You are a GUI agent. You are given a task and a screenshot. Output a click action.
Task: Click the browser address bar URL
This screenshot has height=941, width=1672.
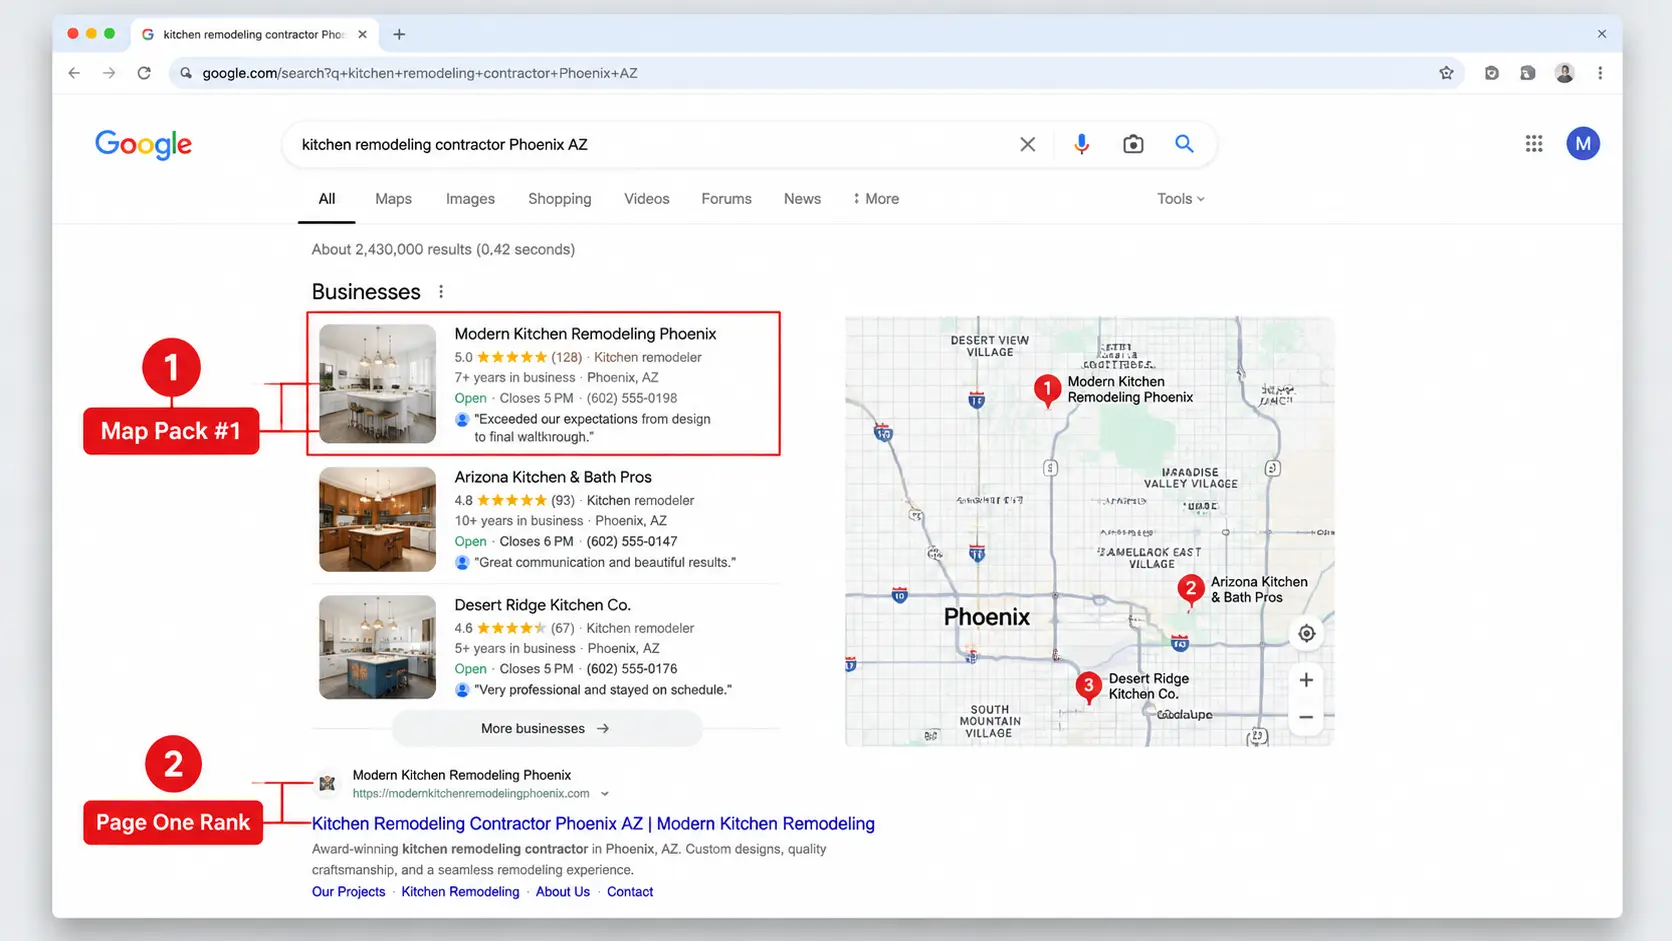click(x=420, y=73)
